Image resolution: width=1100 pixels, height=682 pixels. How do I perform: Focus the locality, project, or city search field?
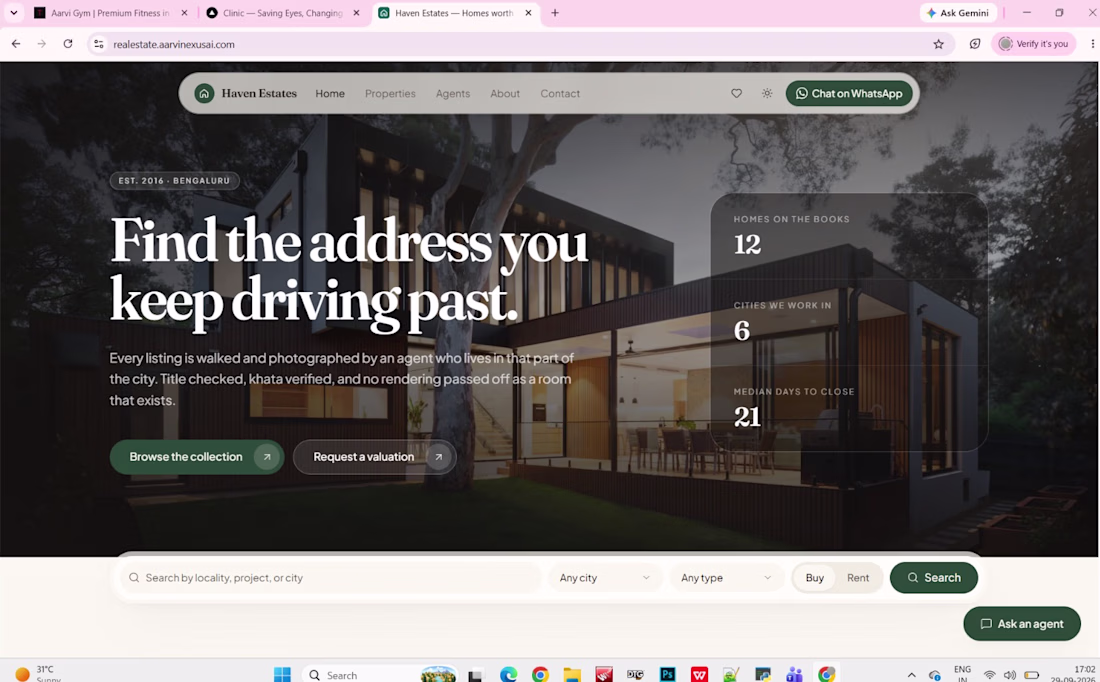tap(330, 577)
